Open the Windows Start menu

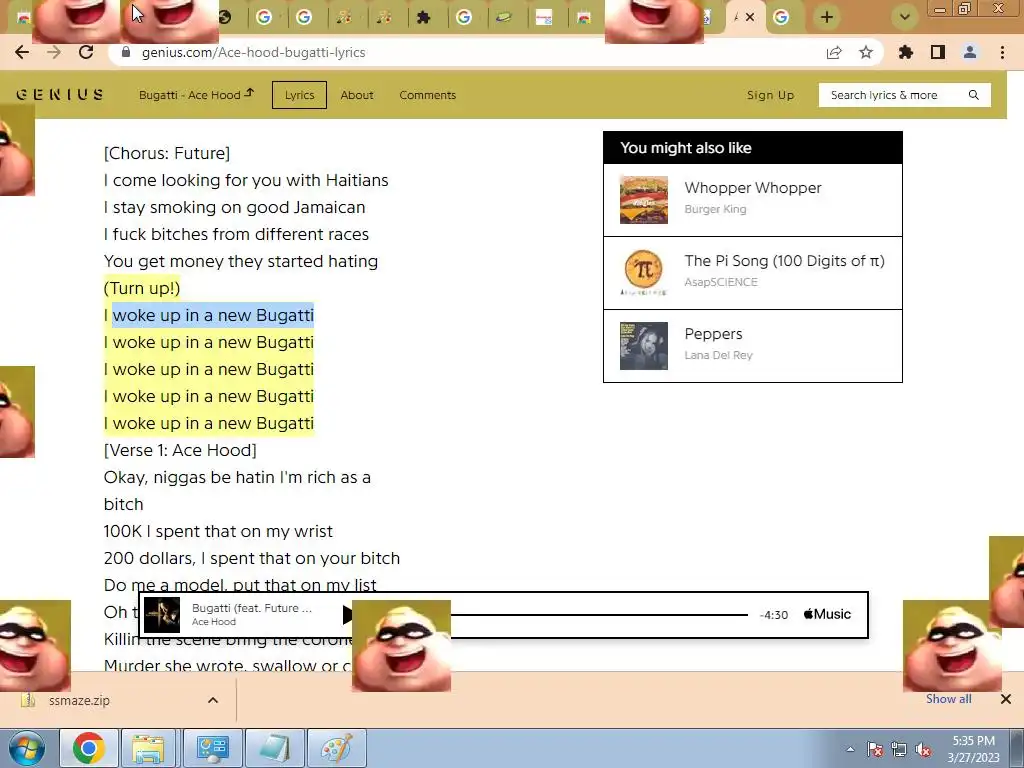(26, 748)
